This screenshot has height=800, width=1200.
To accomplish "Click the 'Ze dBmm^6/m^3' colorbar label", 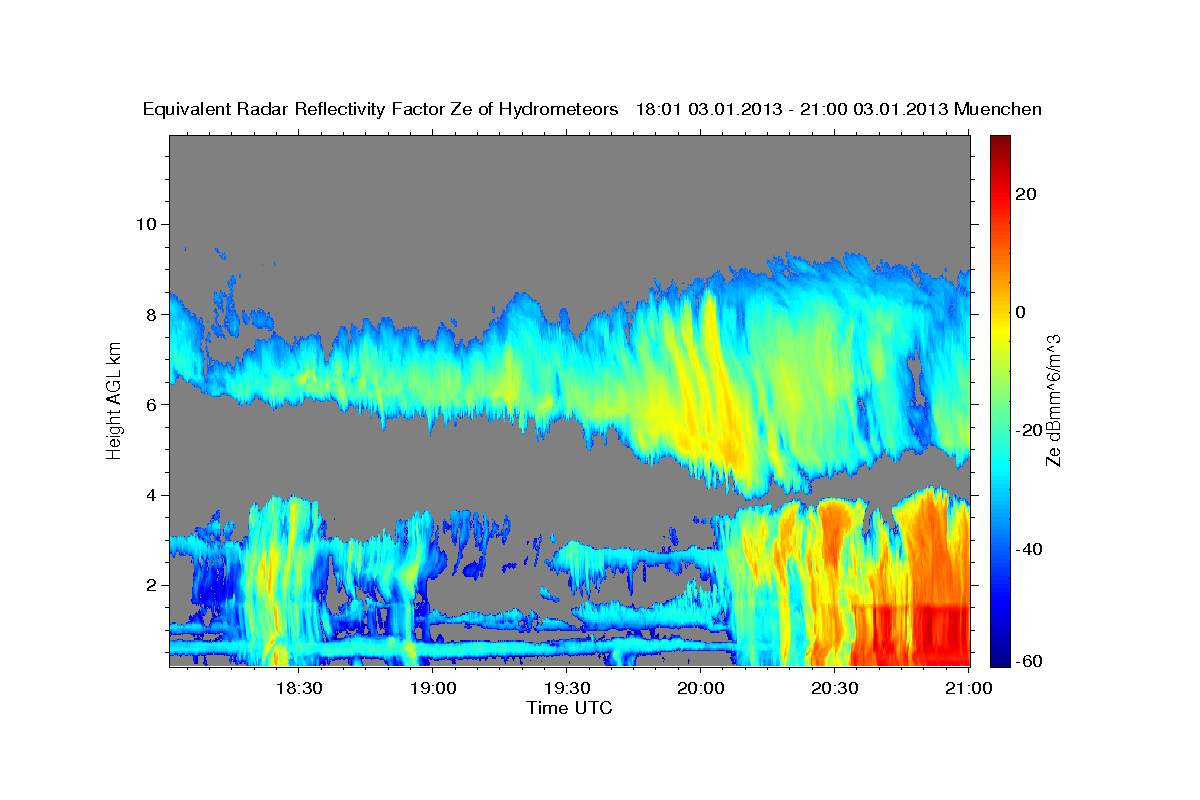I will pos(1053,401).
